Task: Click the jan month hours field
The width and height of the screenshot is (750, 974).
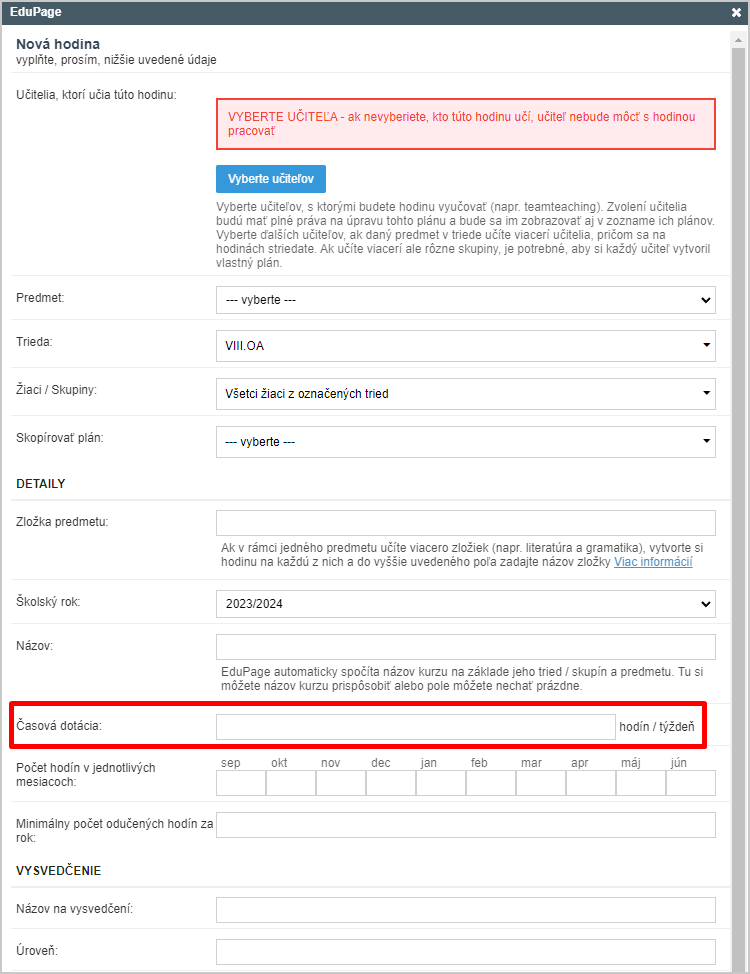Action: click(x=441, y=783)
